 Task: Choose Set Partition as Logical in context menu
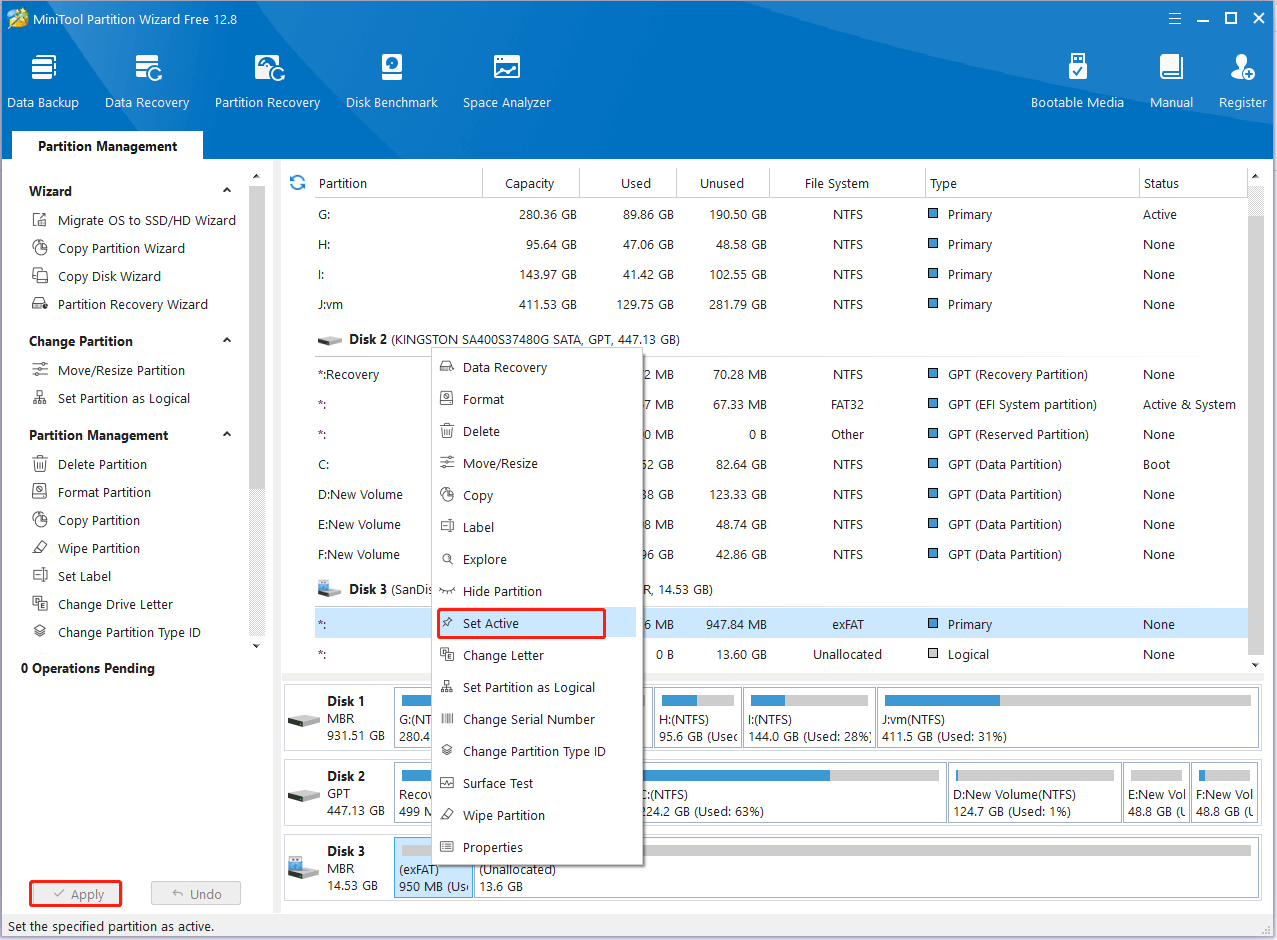537,687
